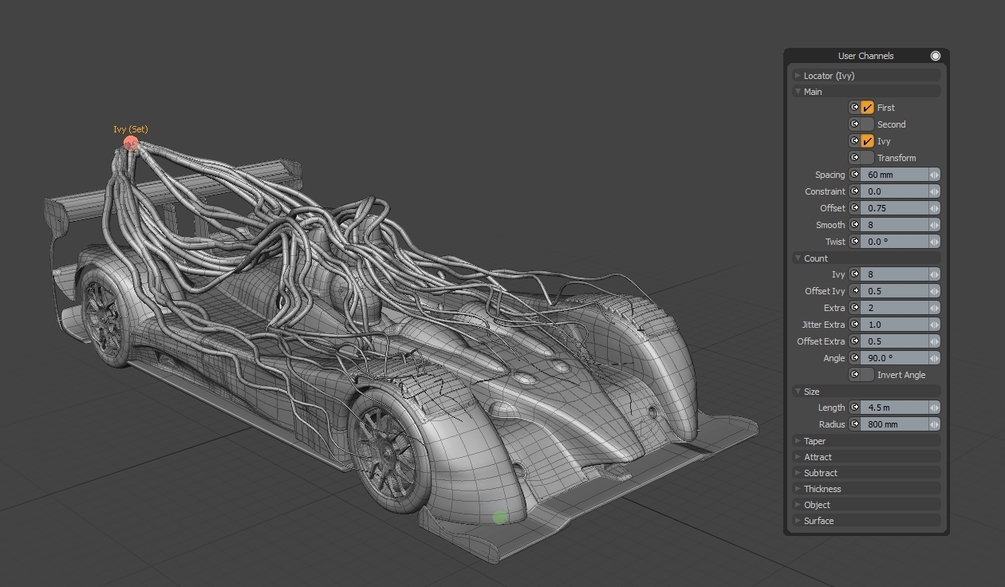Click the keyframe icon for Extra
This screenshot has width=1005, height=587.
tap(854, 308)
